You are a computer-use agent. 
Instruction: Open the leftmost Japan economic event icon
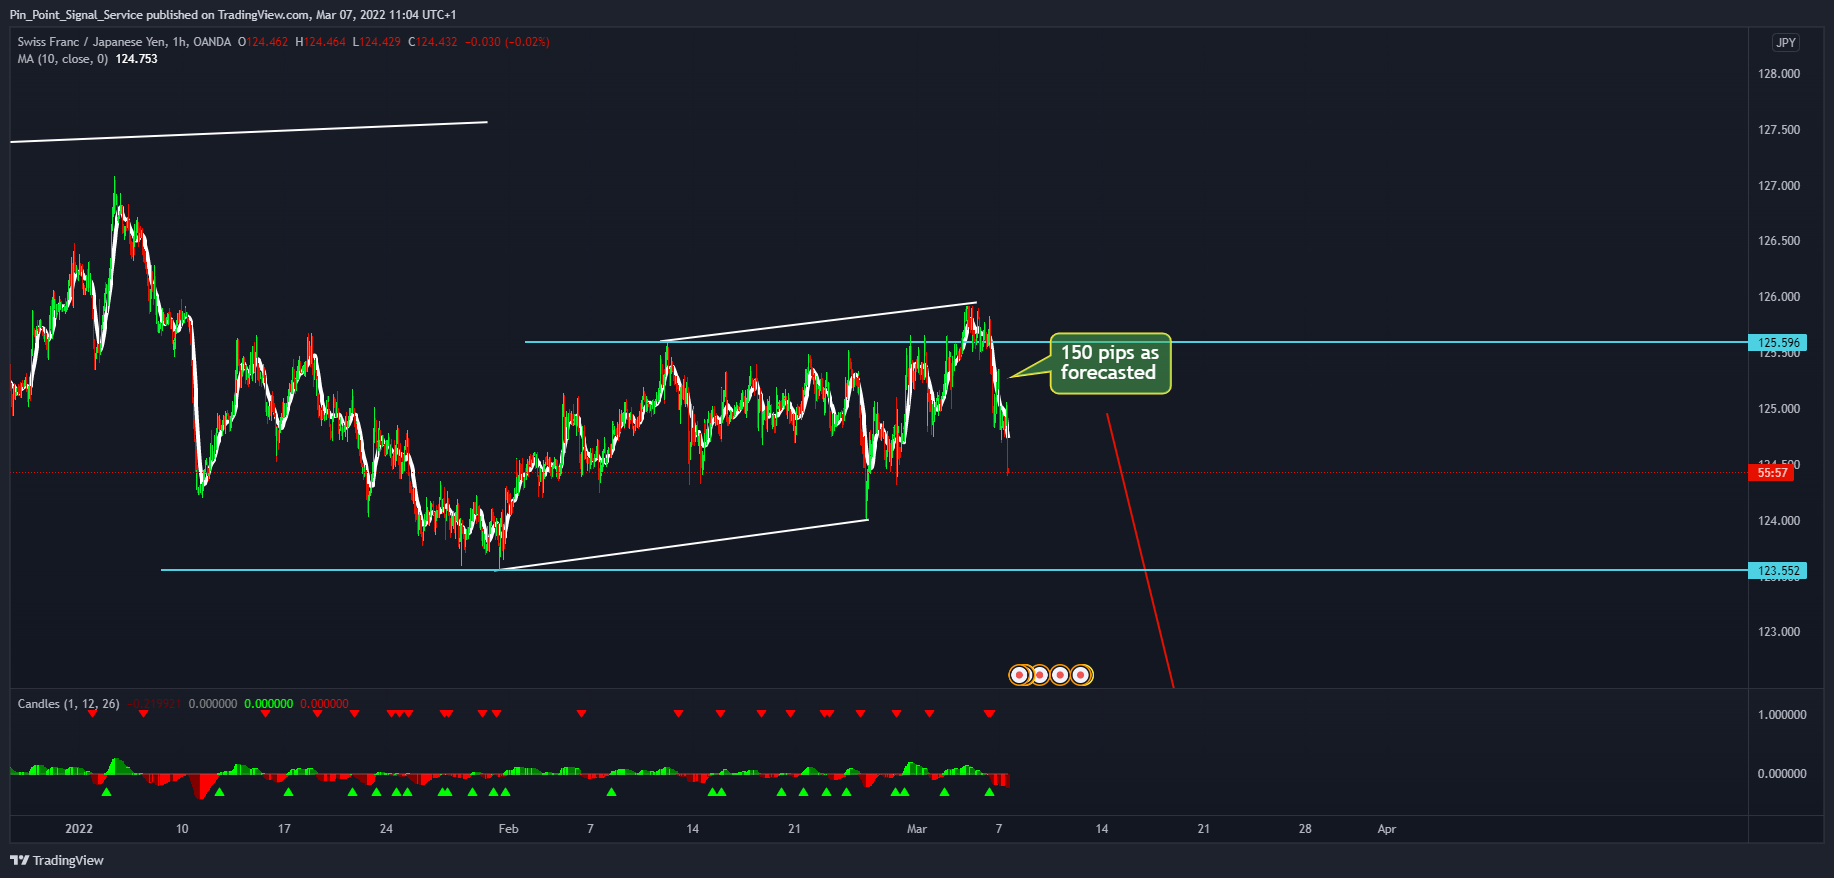point(1019,675)
